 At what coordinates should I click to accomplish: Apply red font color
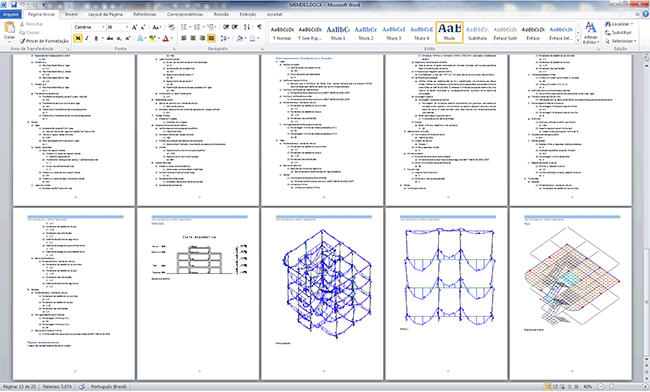pyautogui.click(x=165, y=38)
